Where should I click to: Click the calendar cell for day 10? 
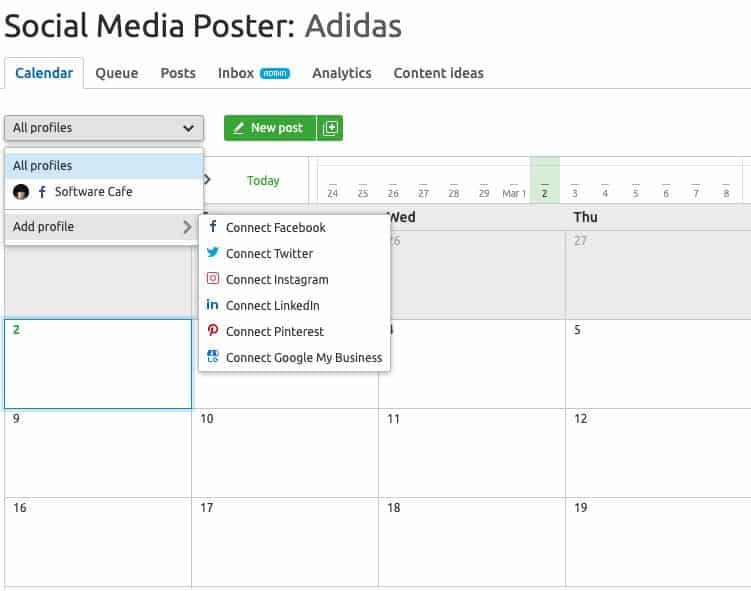(x=285, y=453)
